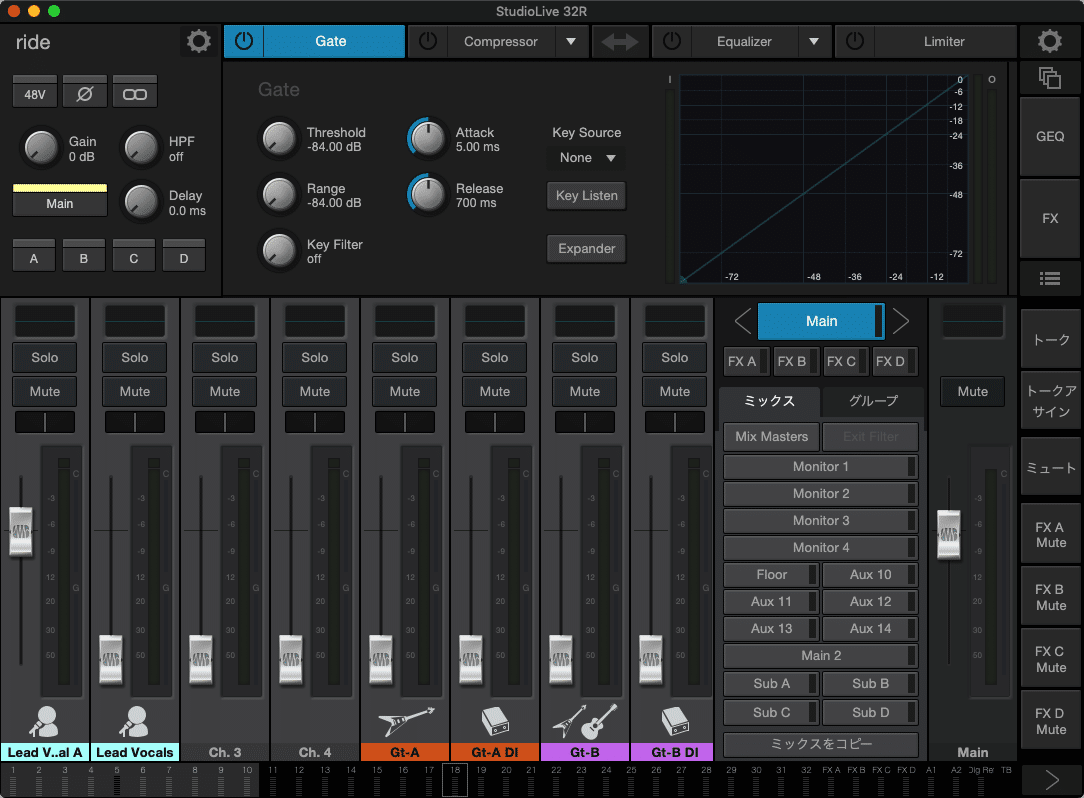This screenshot has width=1084, height=798.
Task: Toggle FX D Mute
Action: (1050, 721)
